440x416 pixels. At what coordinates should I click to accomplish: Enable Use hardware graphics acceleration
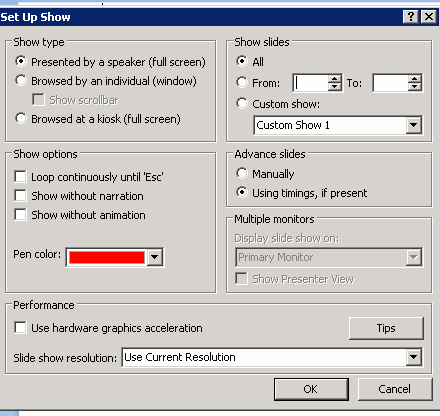tap(20, 327)
